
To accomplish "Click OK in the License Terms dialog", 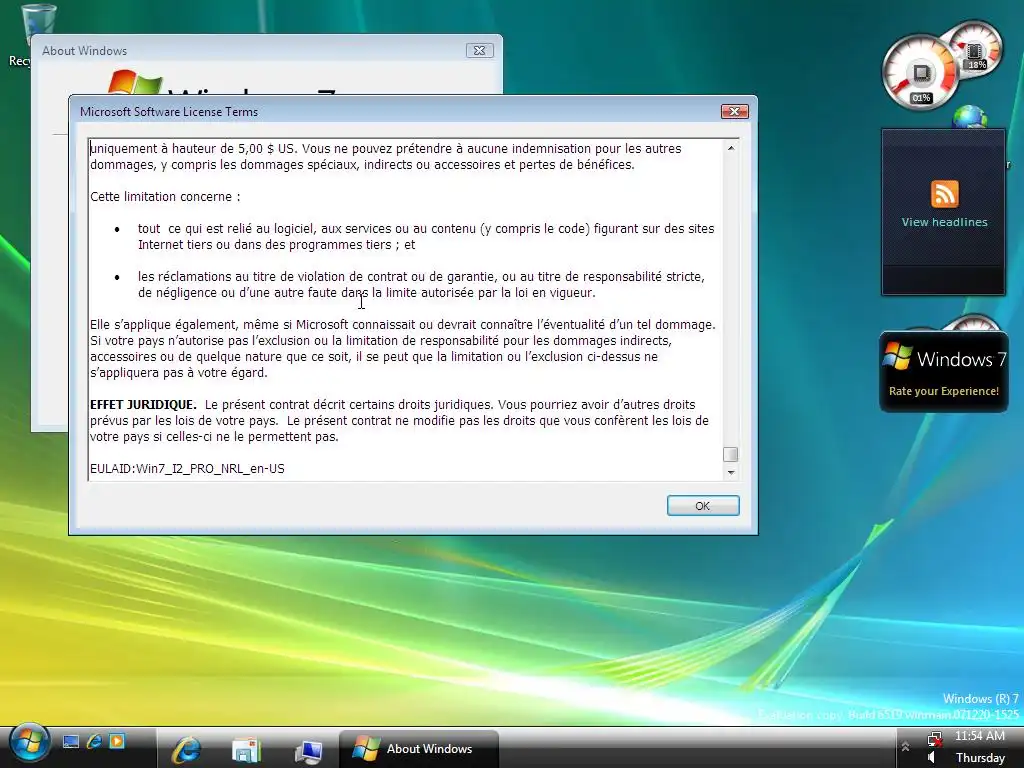I will [703, 505].
